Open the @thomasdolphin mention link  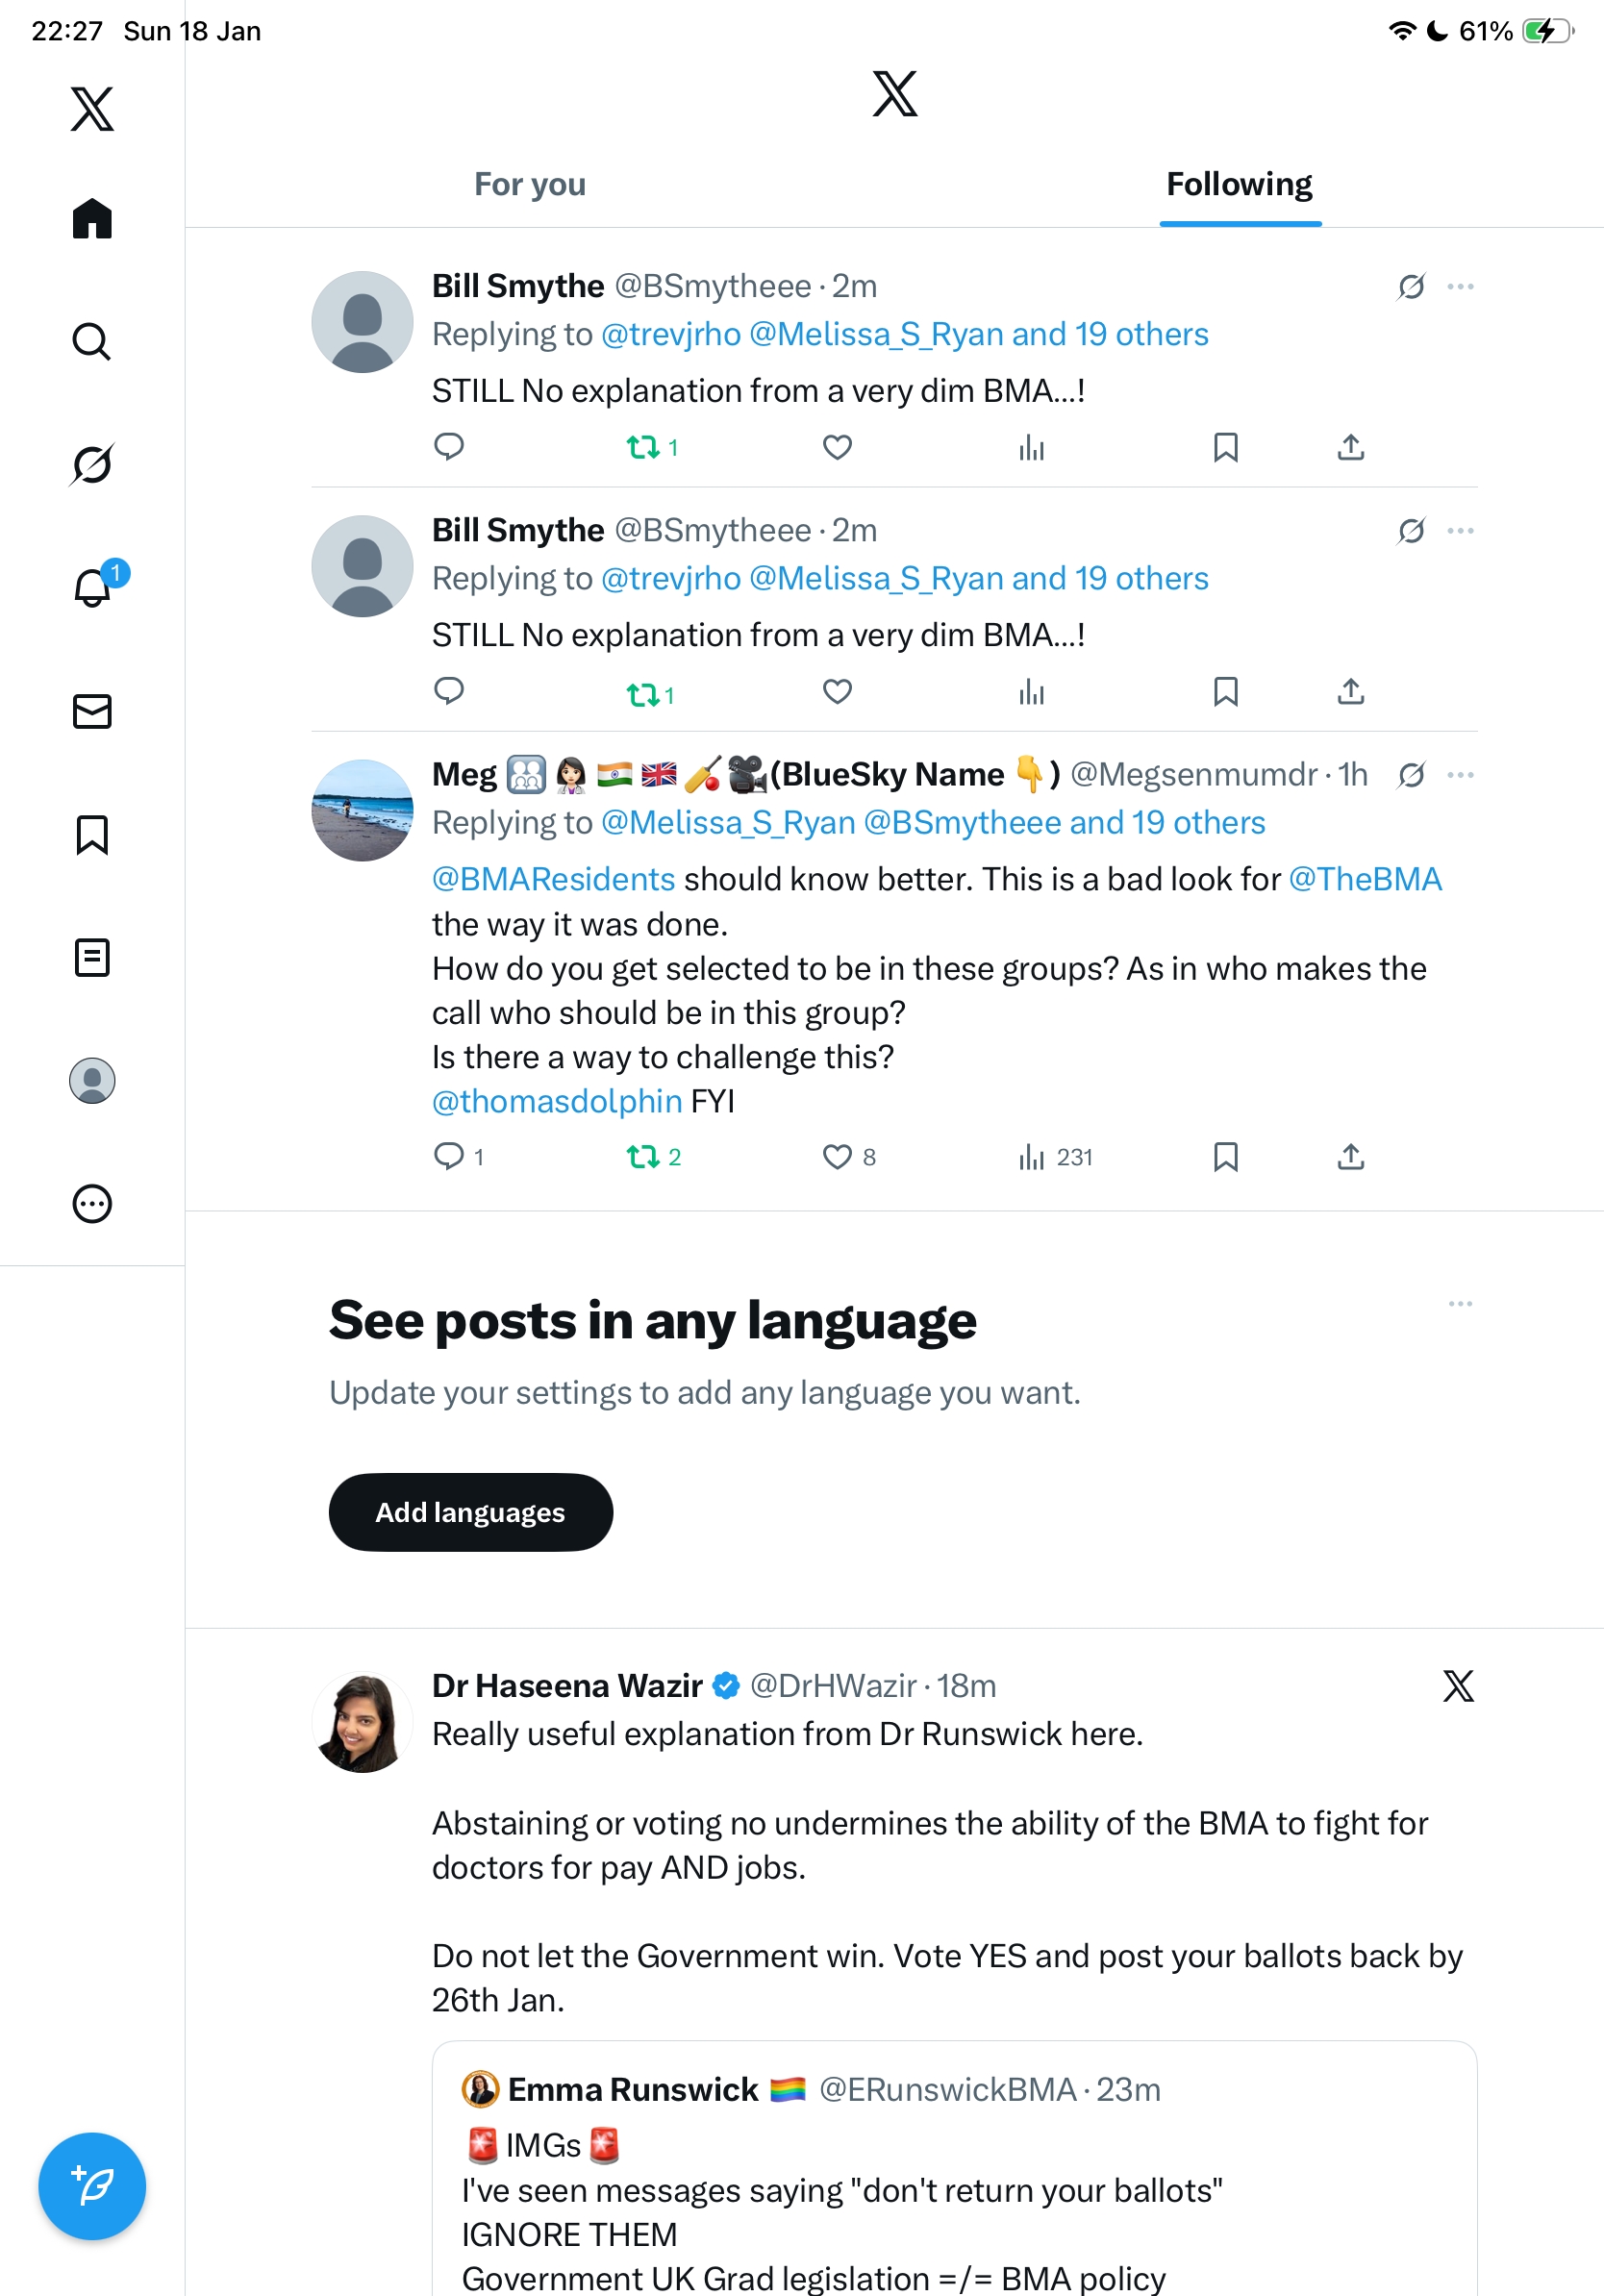557,1101
